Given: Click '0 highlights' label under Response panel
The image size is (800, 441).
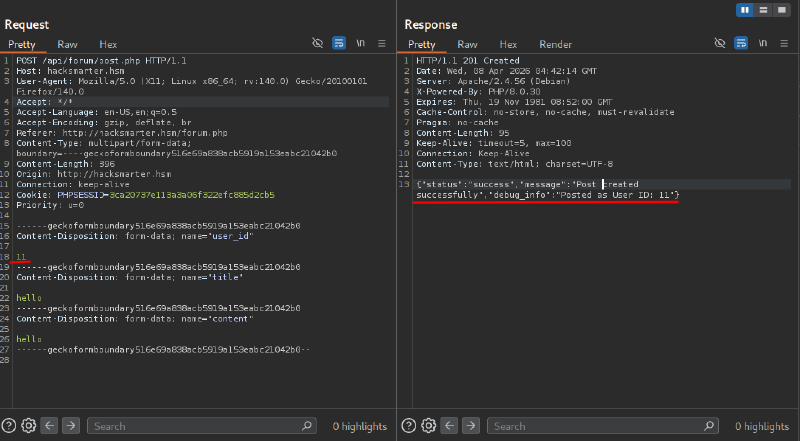Looking at the screenshot, I should click(x=762, y=426).
